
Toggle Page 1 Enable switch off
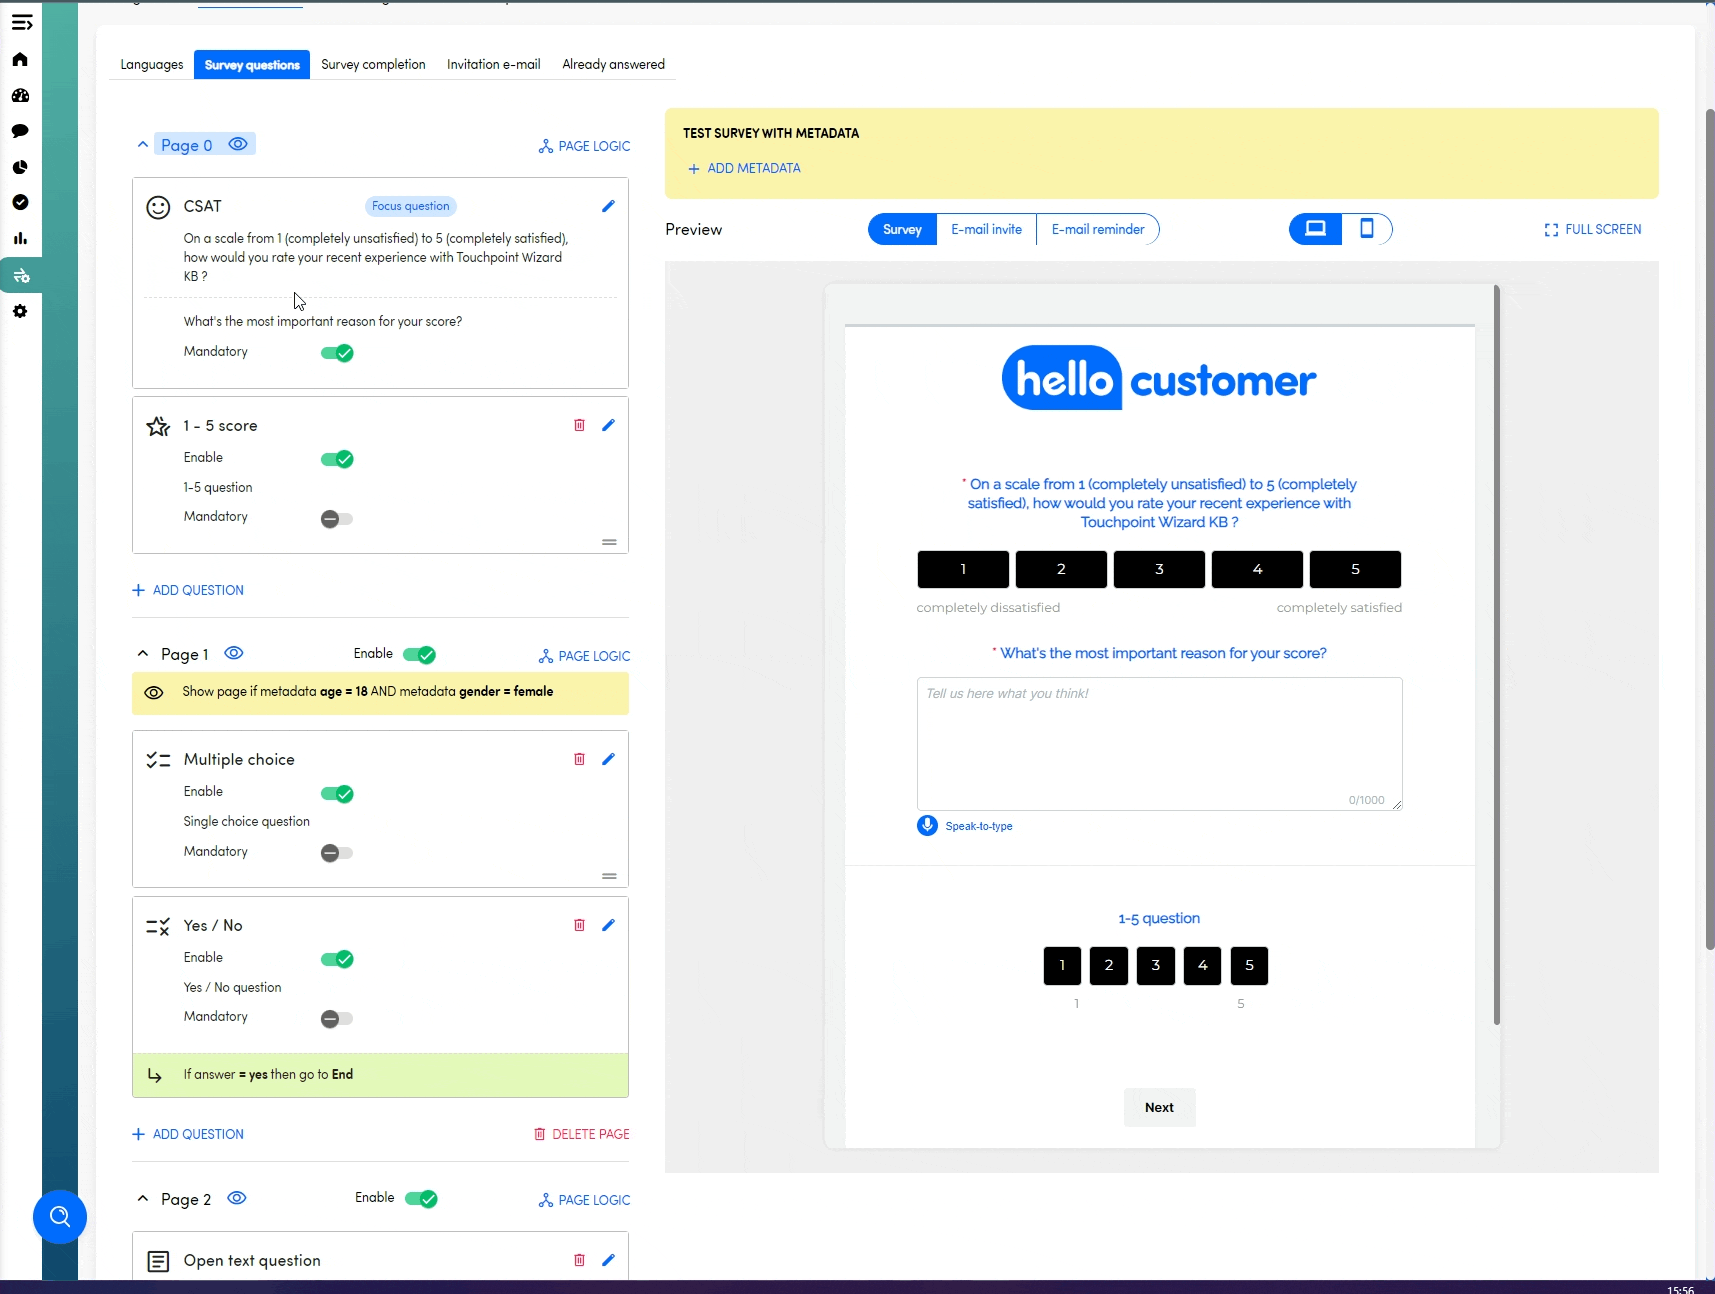[419, 655]
